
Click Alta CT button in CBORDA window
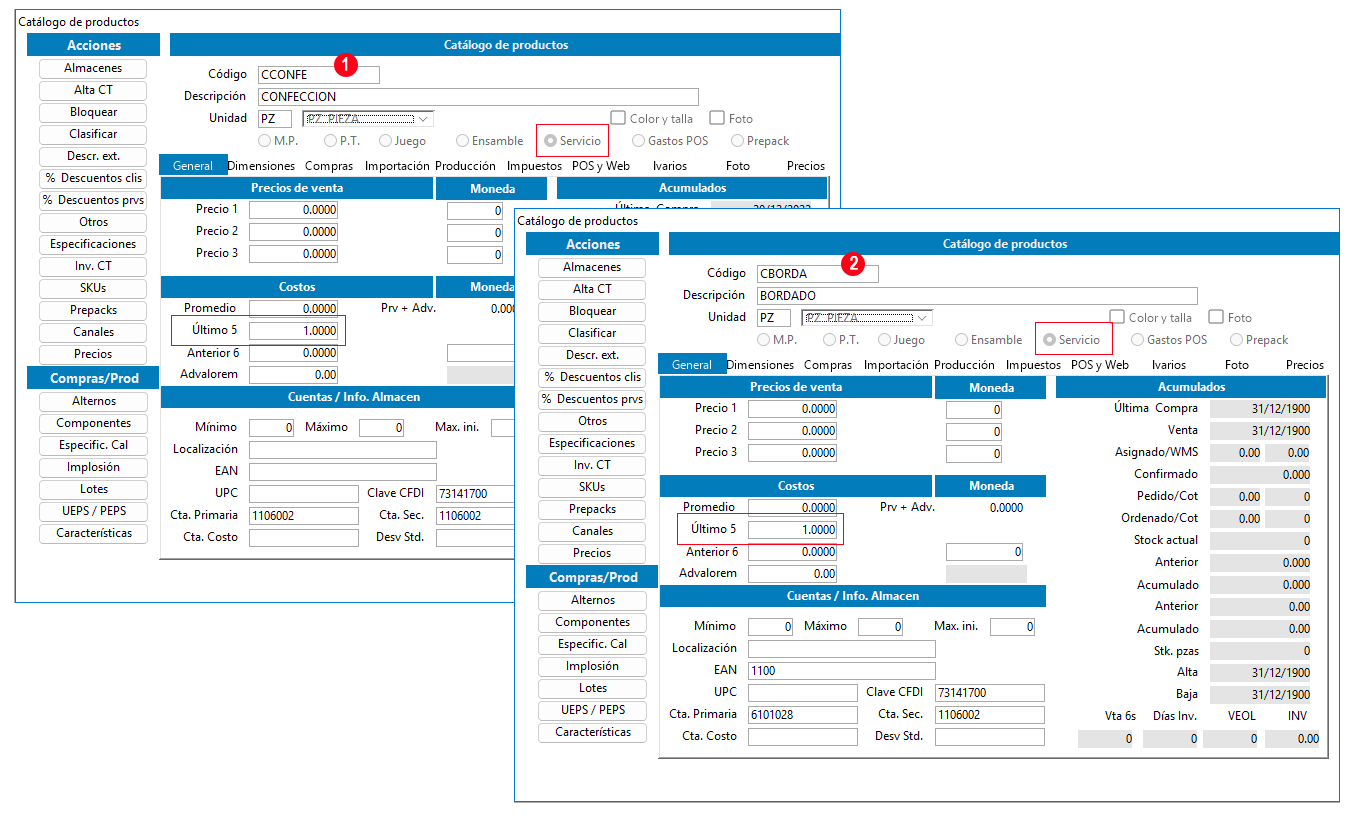coord(592,289)
